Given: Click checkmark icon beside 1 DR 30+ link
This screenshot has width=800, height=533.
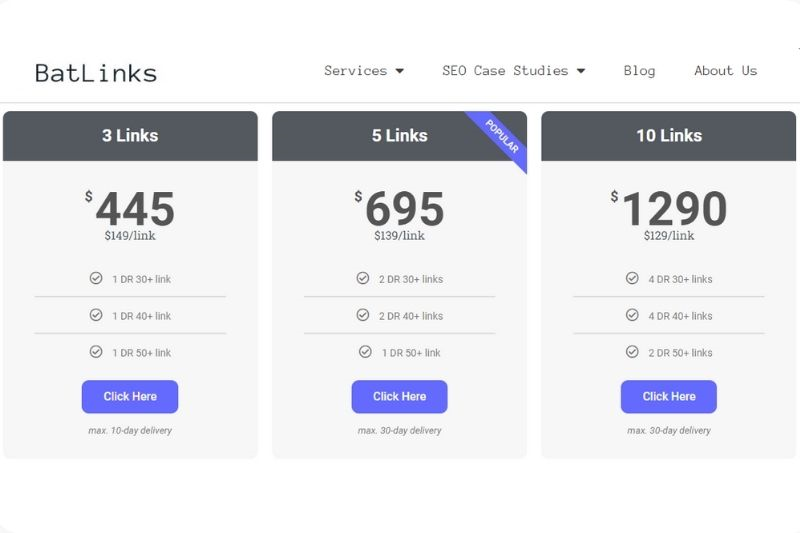Looking at the screenshot, I should point(96,278).
